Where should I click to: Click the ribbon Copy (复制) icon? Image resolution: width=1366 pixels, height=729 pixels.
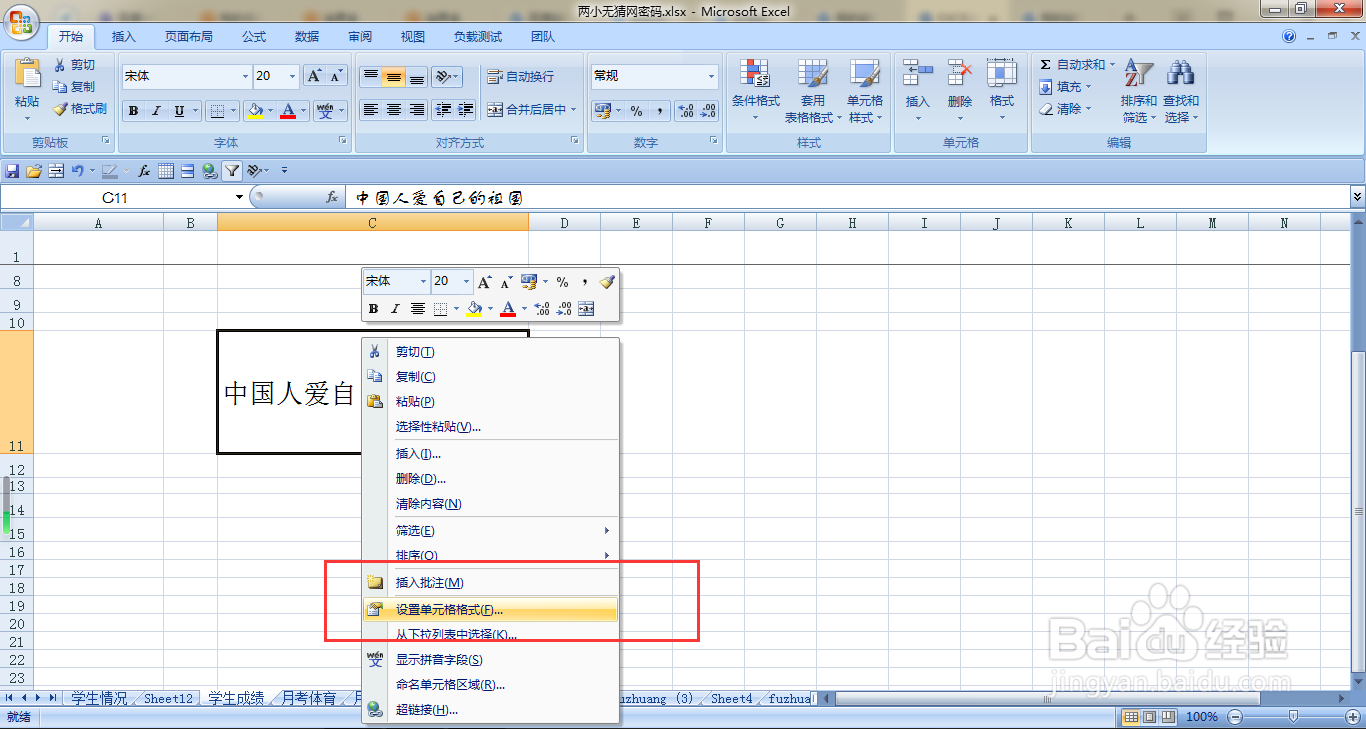point(60,87)
